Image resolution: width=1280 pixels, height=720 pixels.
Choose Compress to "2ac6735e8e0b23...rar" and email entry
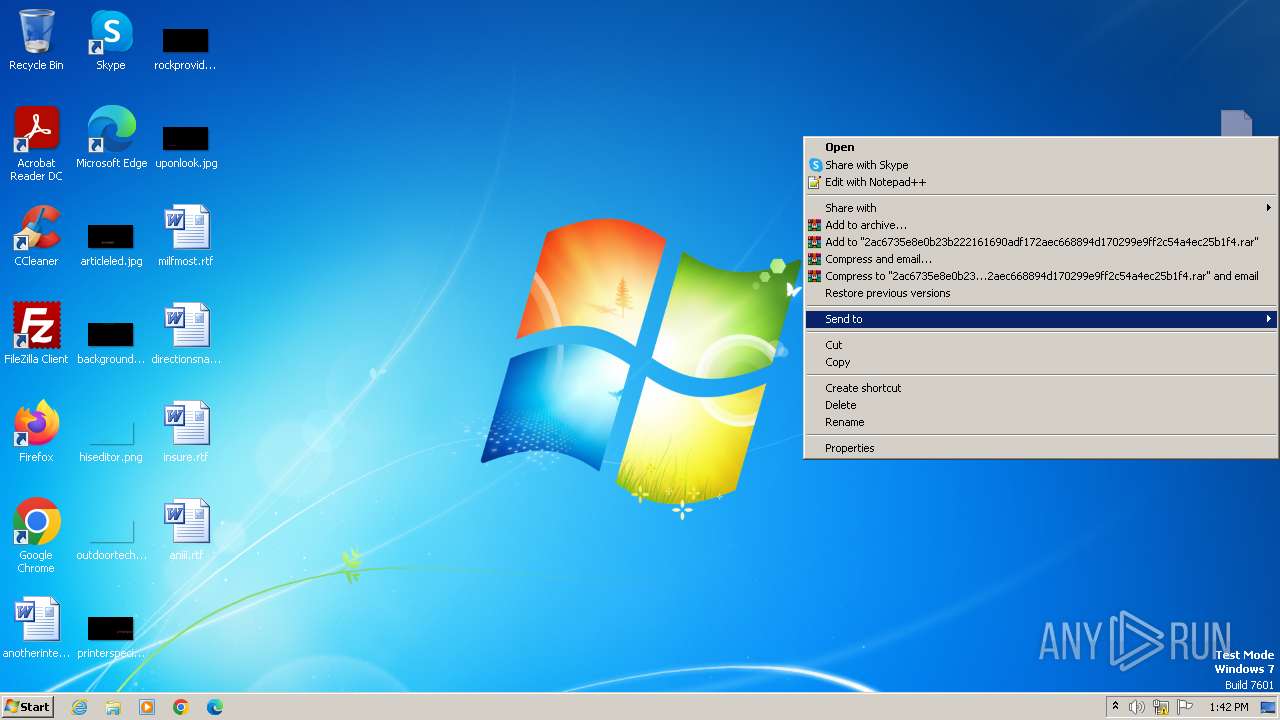pyautogui.click(x=1041, y=276)
